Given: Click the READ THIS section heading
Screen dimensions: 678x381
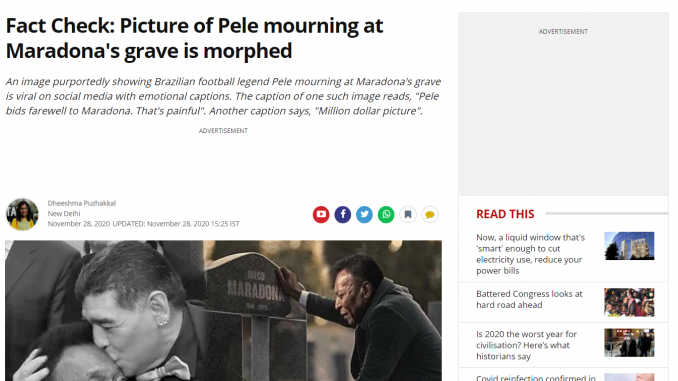Looking at the screenshot, I should tap(505, 214).
